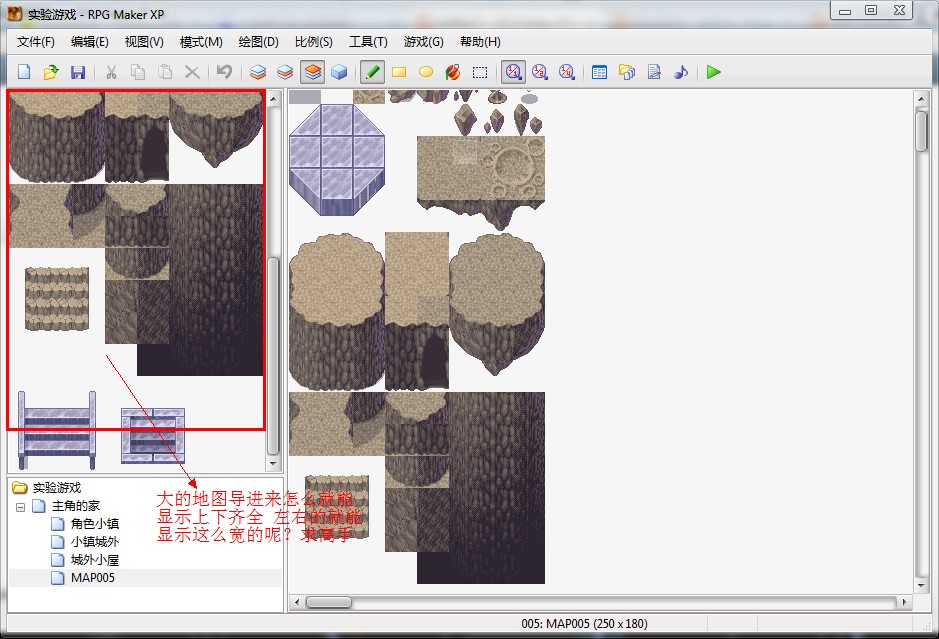This screenshot has width=939, height=639.
Task: Open the 游戏(G) menu
Action: coord(423,42)
